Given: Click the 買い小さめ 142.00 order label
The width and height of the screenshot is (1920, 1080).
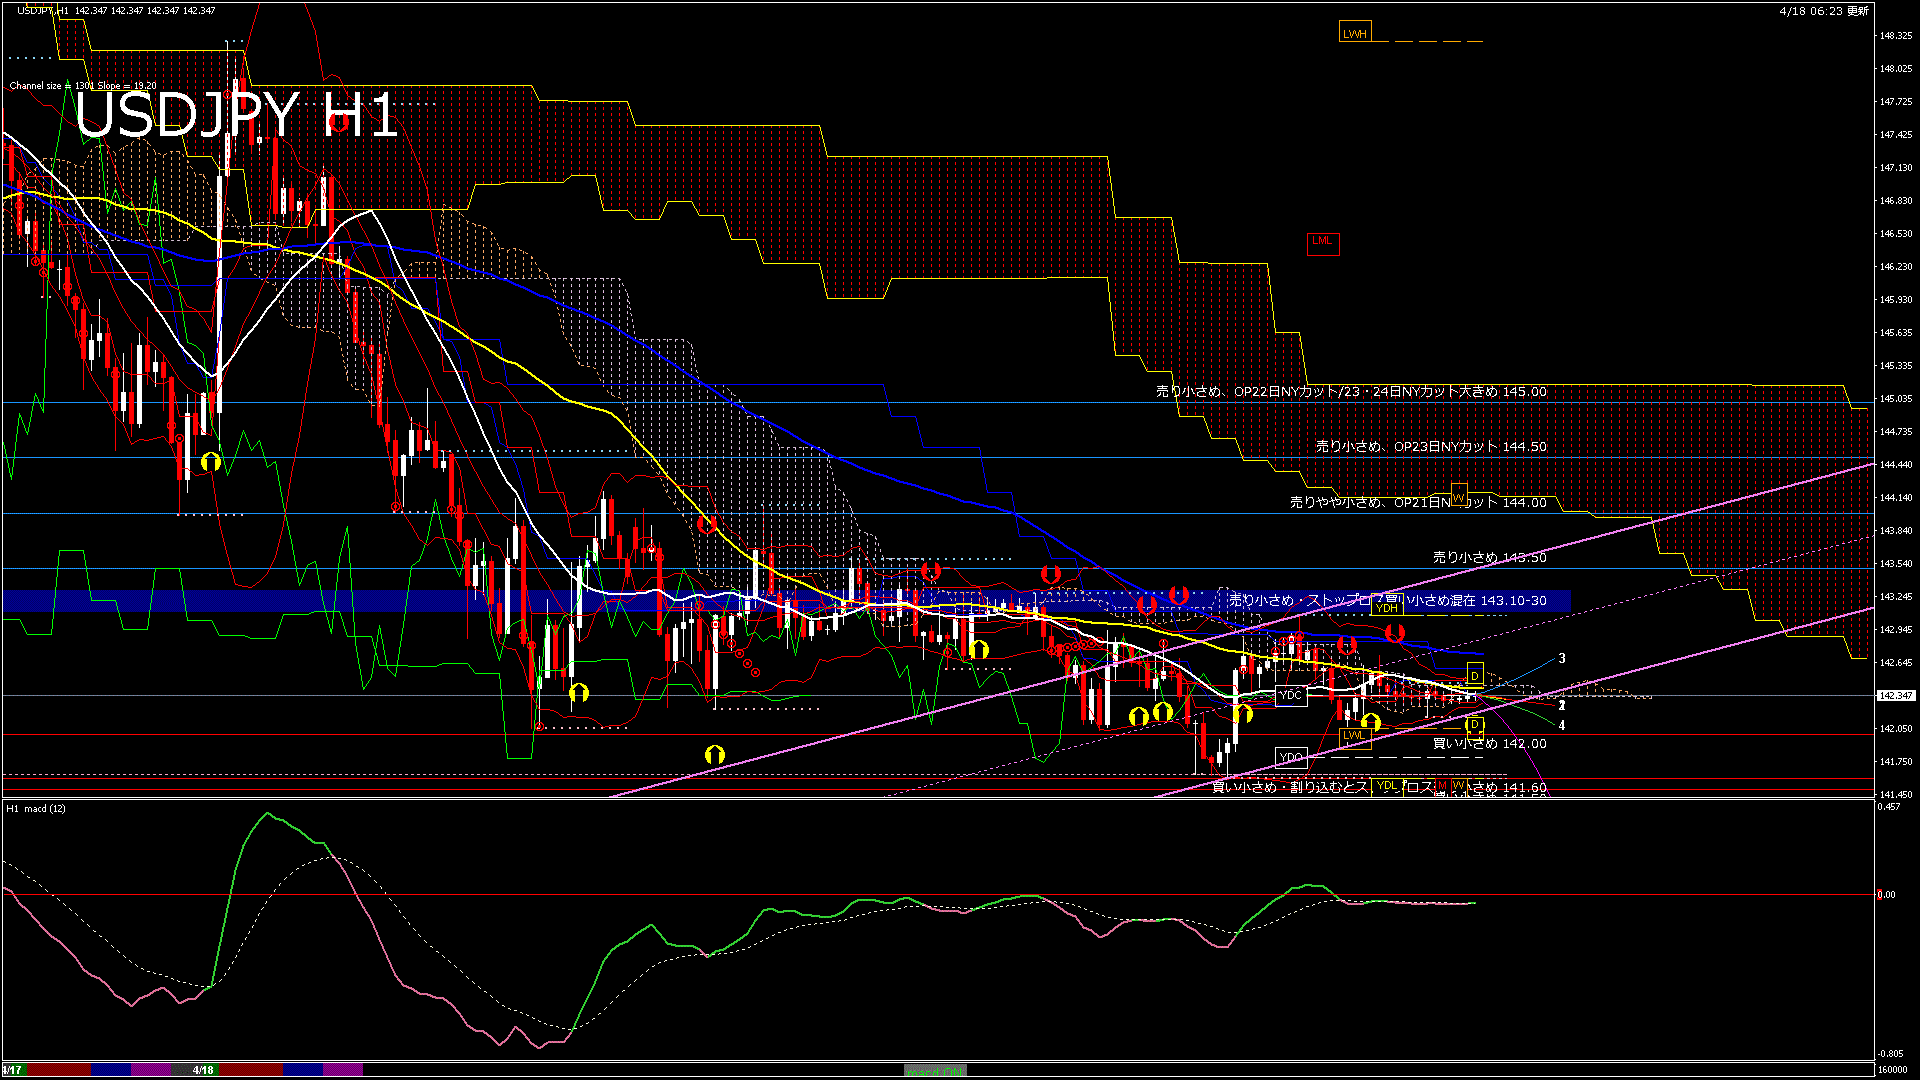Looking at the screenshot, I should click(1489, 744).
